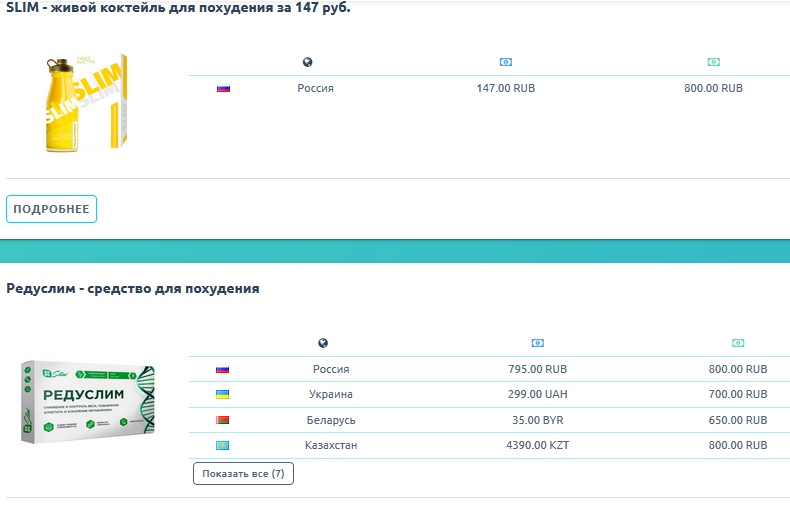
Task: Click the blue banknote icon in the SLIM table
Action: coord(506,62)
